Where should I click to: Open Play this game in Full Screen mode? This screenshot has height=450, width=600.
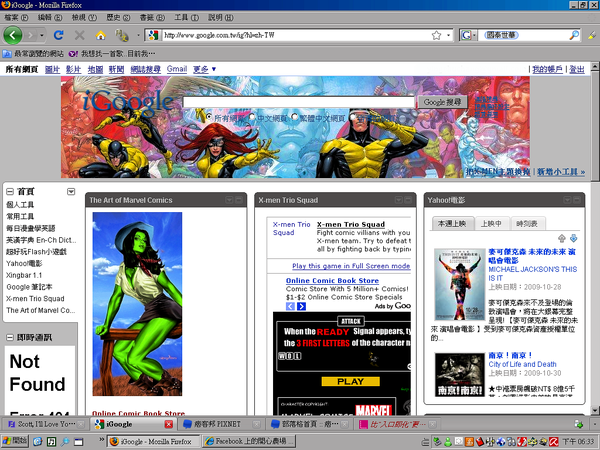pyautogui.click(x=351, y=266)
